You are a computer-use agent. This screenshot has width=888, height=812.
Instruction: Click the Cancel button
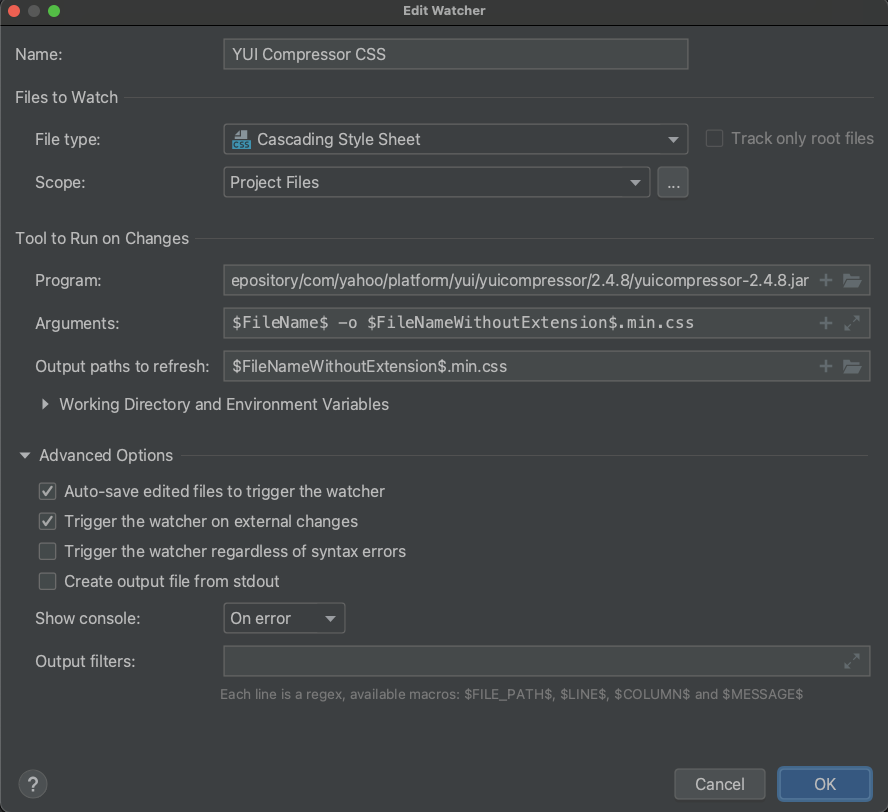tap(720, 784)
